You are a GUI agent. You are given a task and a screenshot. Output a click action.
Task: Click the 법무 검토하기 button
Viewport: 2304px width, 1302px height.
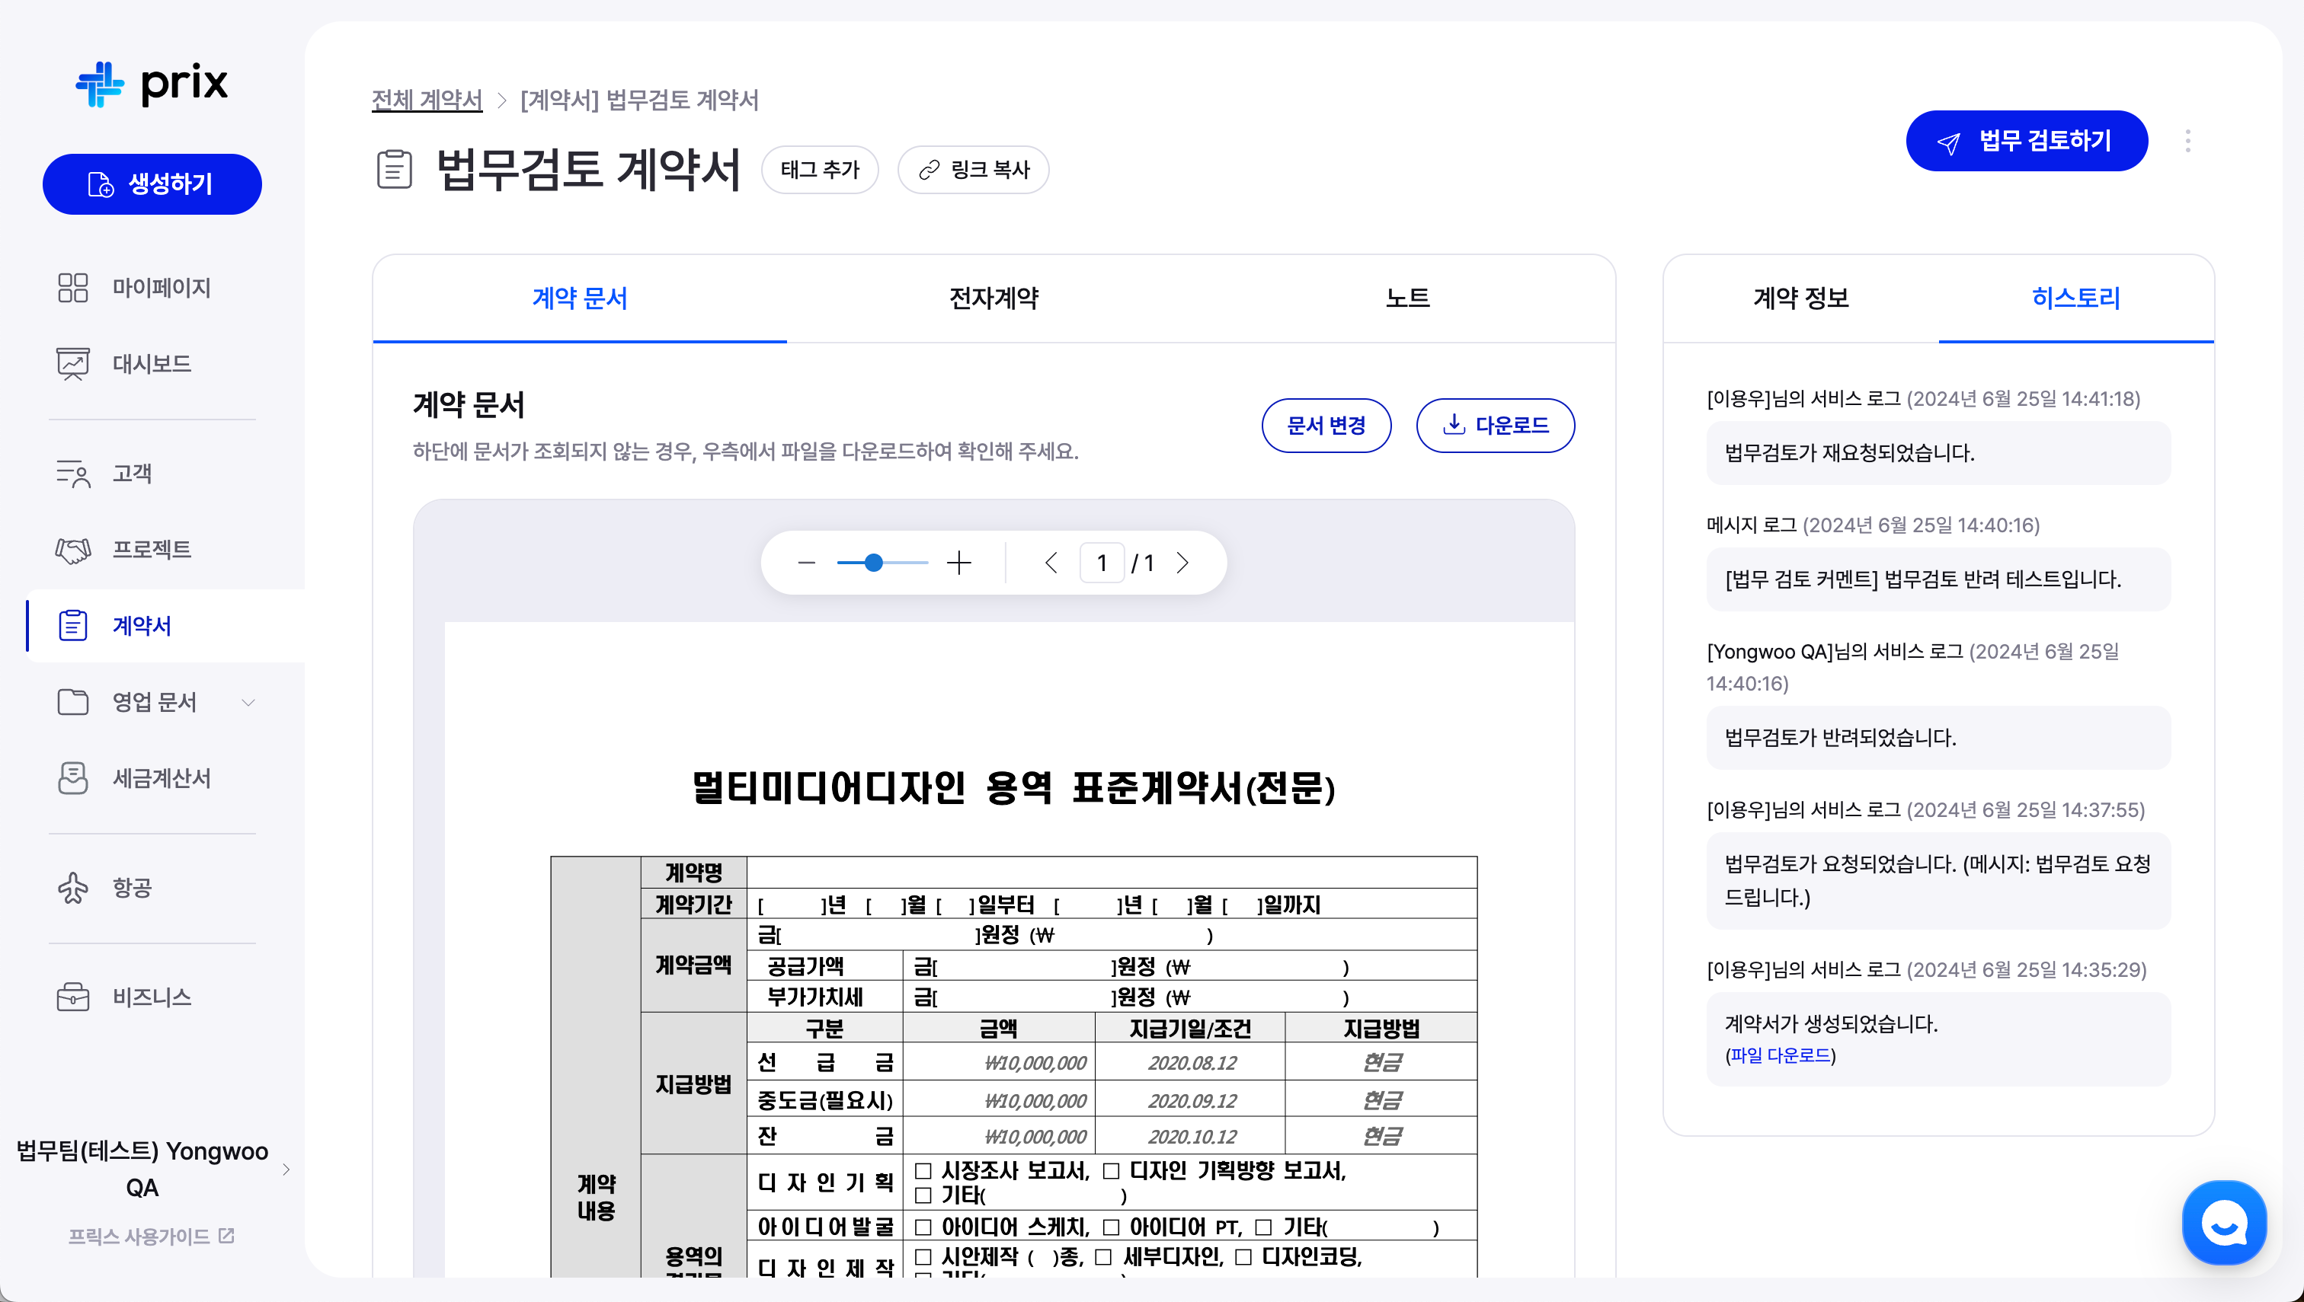(2026, 141)
